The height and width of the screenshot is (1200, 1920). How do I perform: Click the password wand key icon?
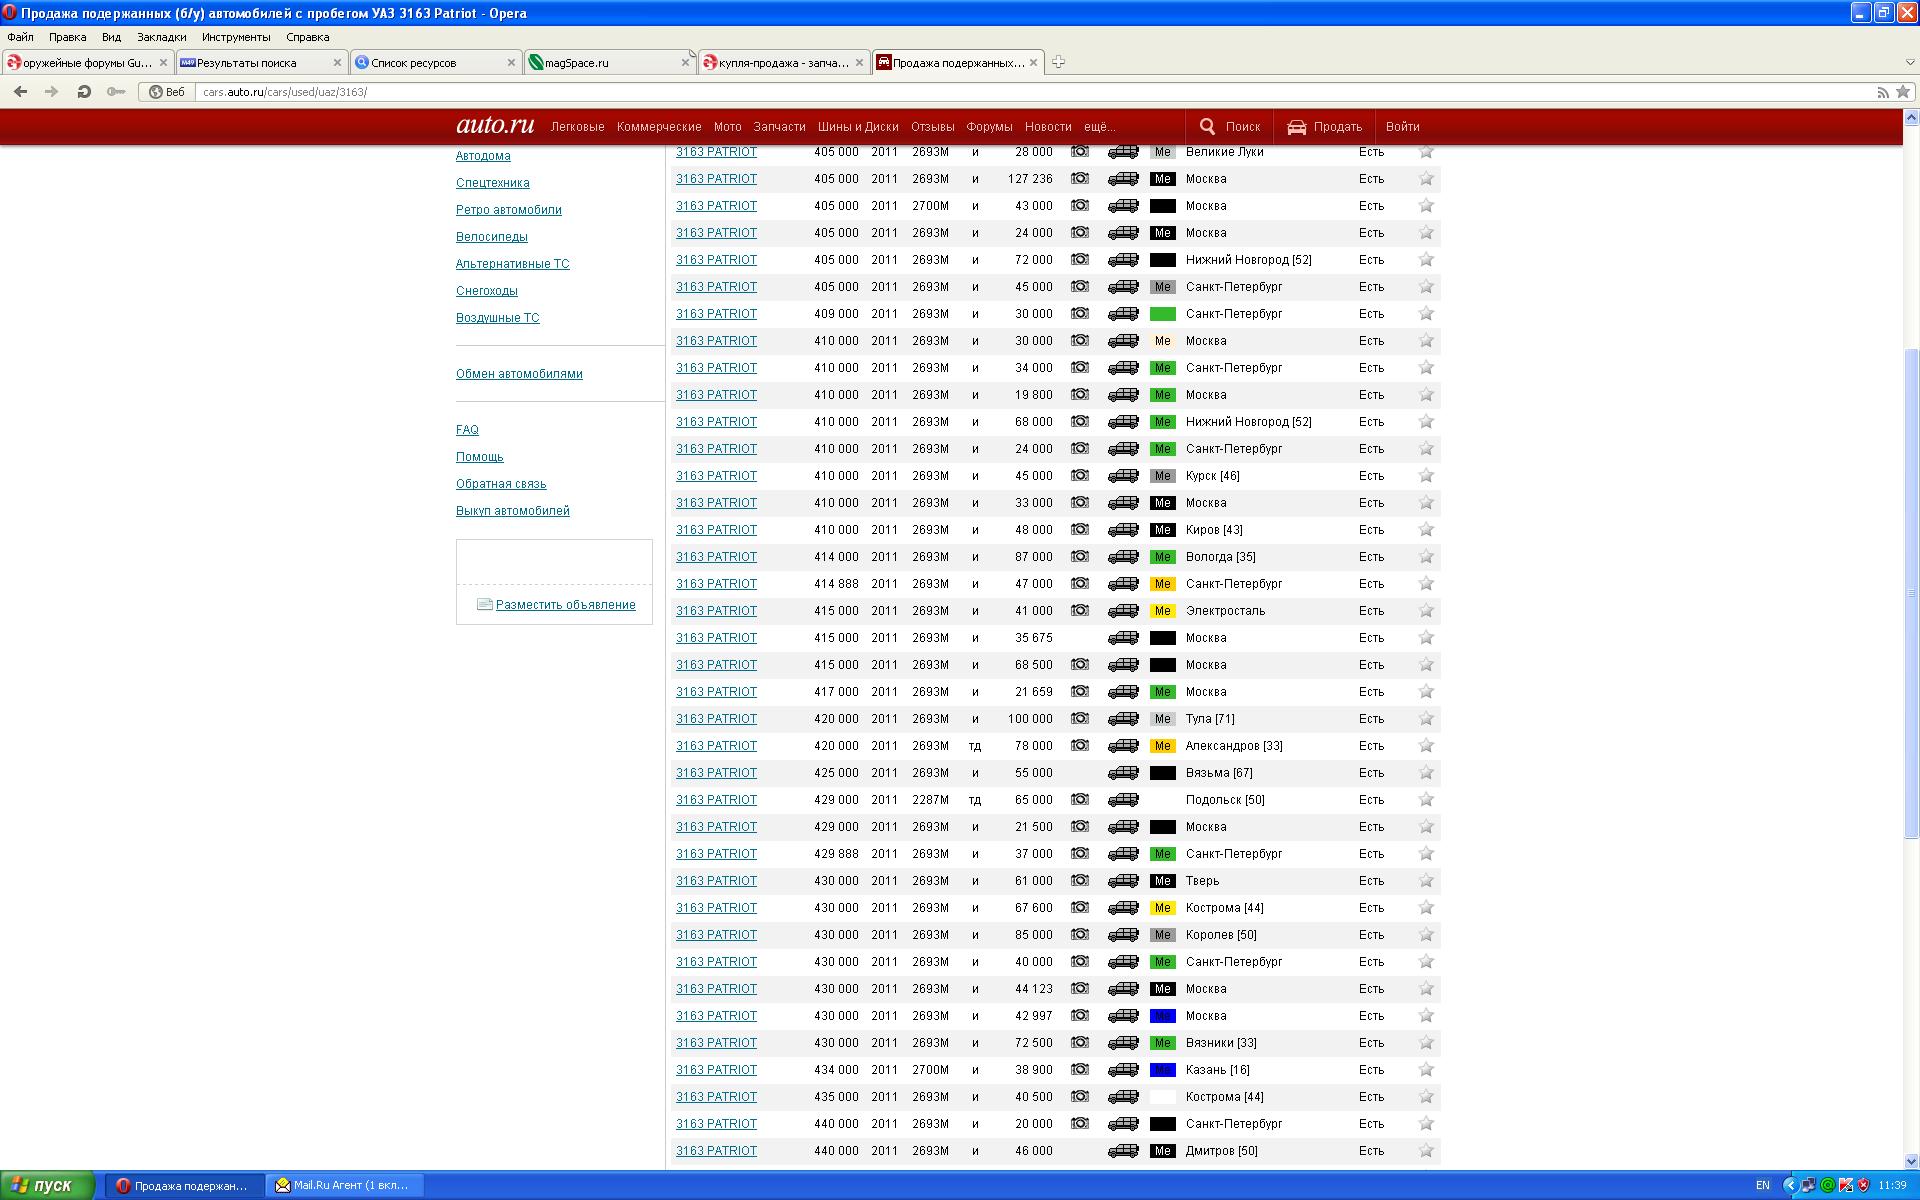pyautogui.click(x=116, y=91)
